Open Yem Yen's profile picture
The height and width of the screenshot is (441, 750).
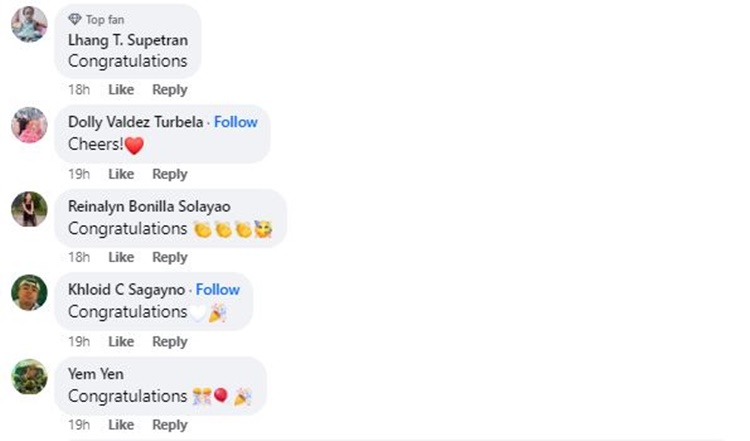[29, 377]
